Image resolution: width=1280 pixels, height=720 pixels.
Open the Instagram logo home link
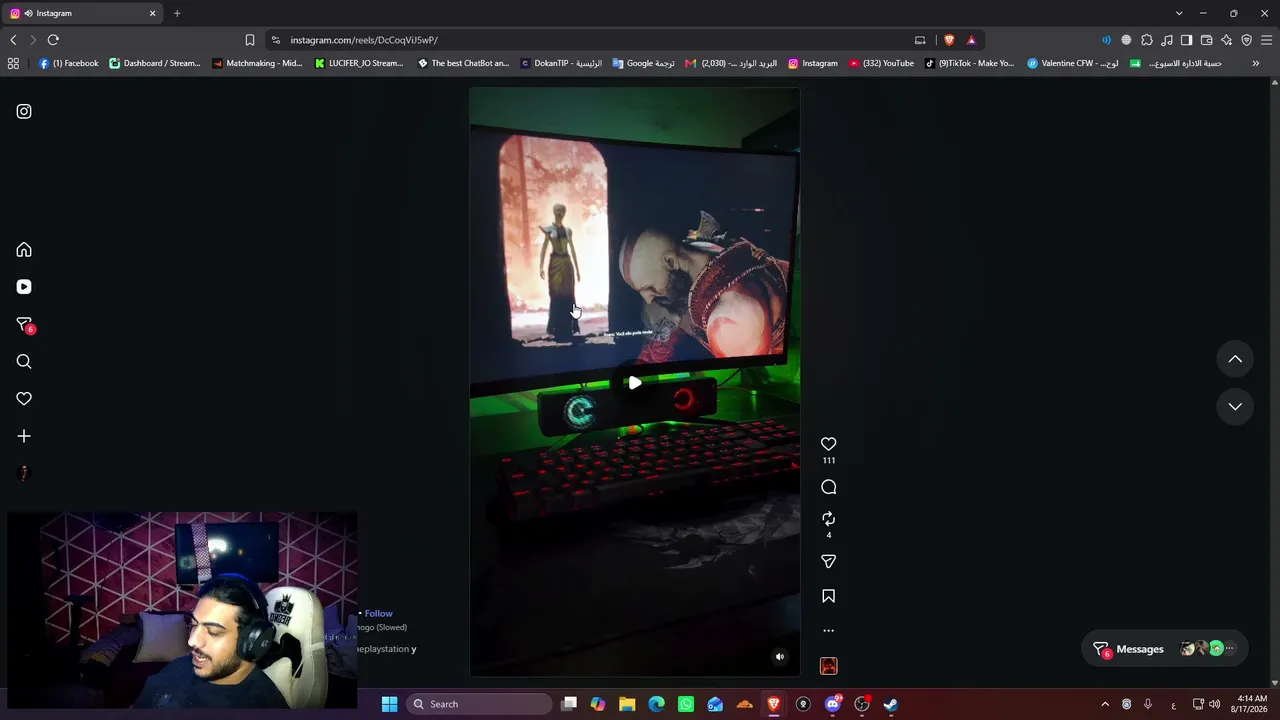click(x=24, y=112)
